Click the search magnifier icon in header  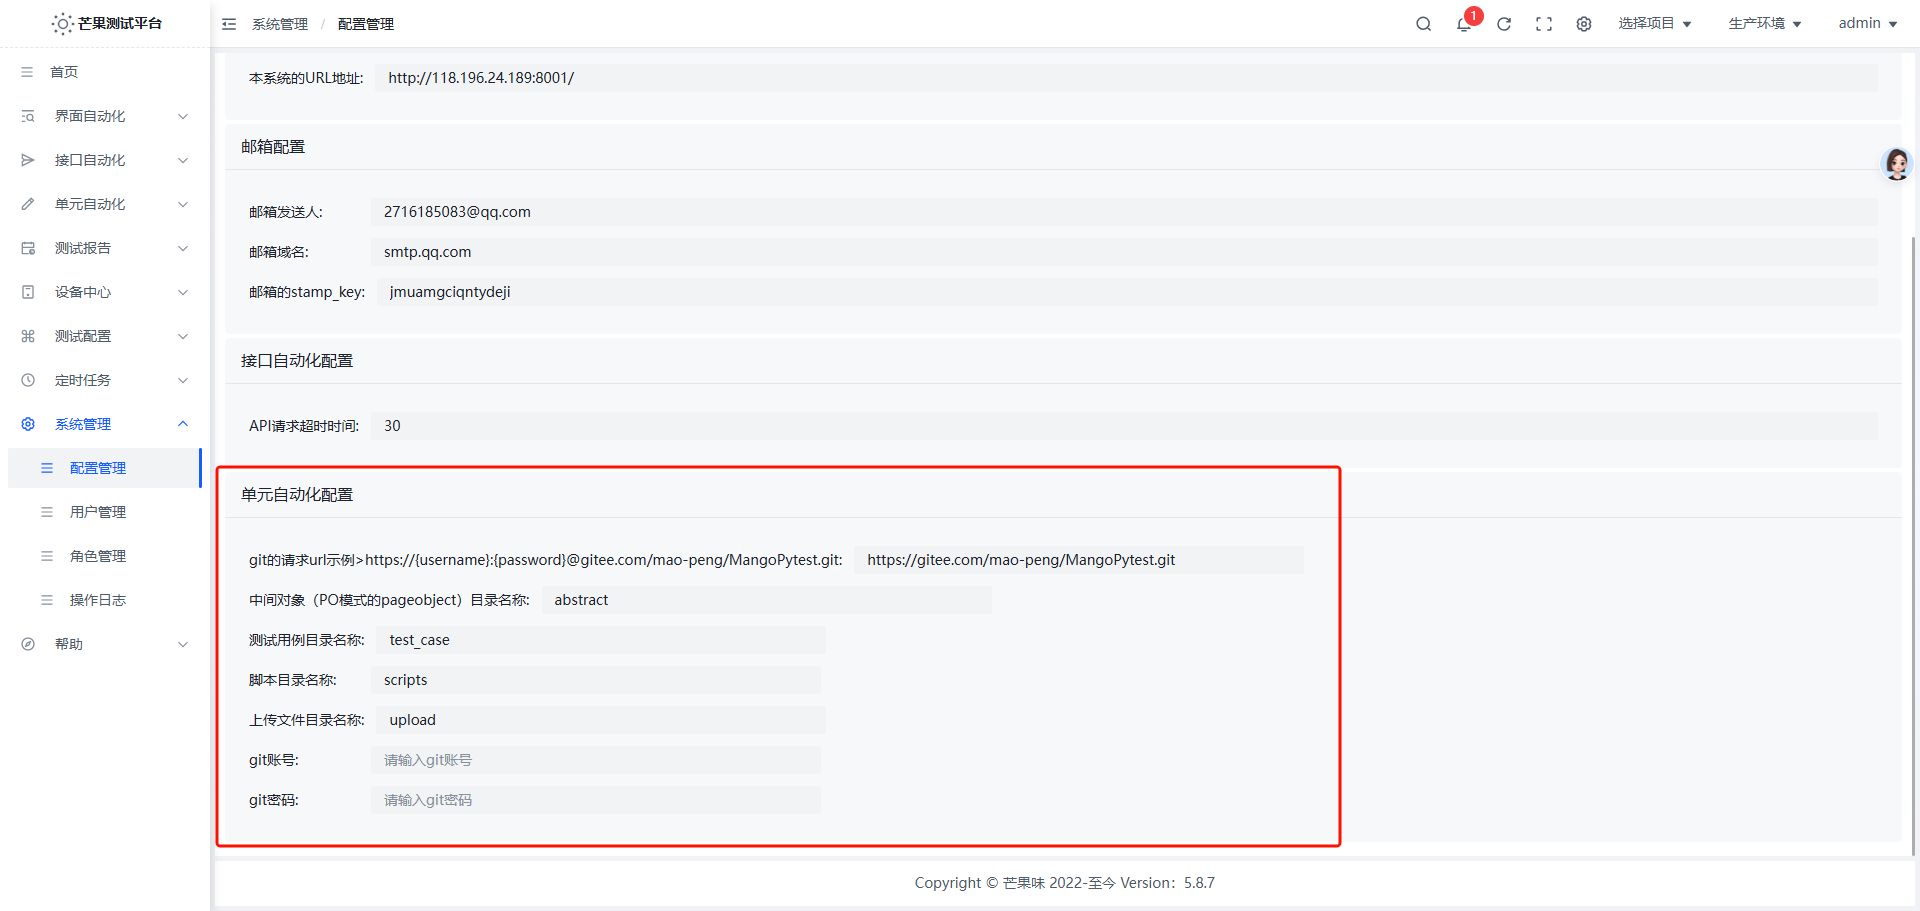coord(1423,24)
